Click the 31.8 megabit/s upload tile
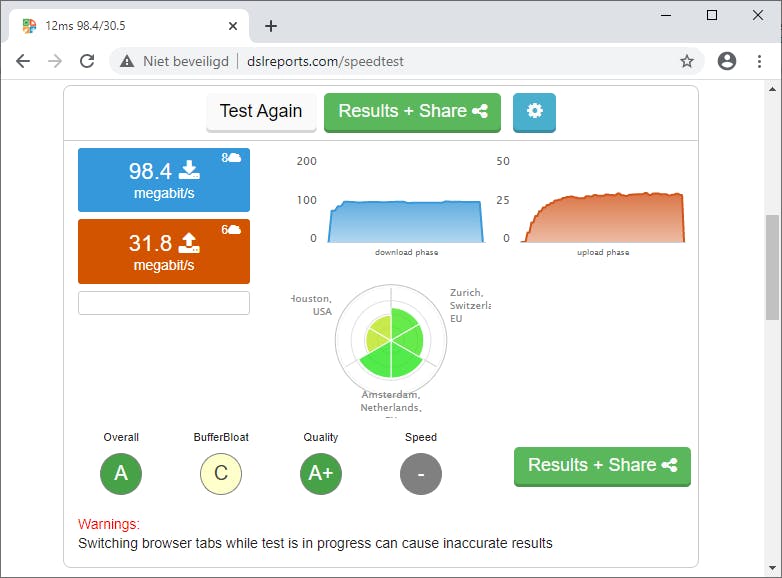This screenshot has width=782, height=578. [164, 251]
